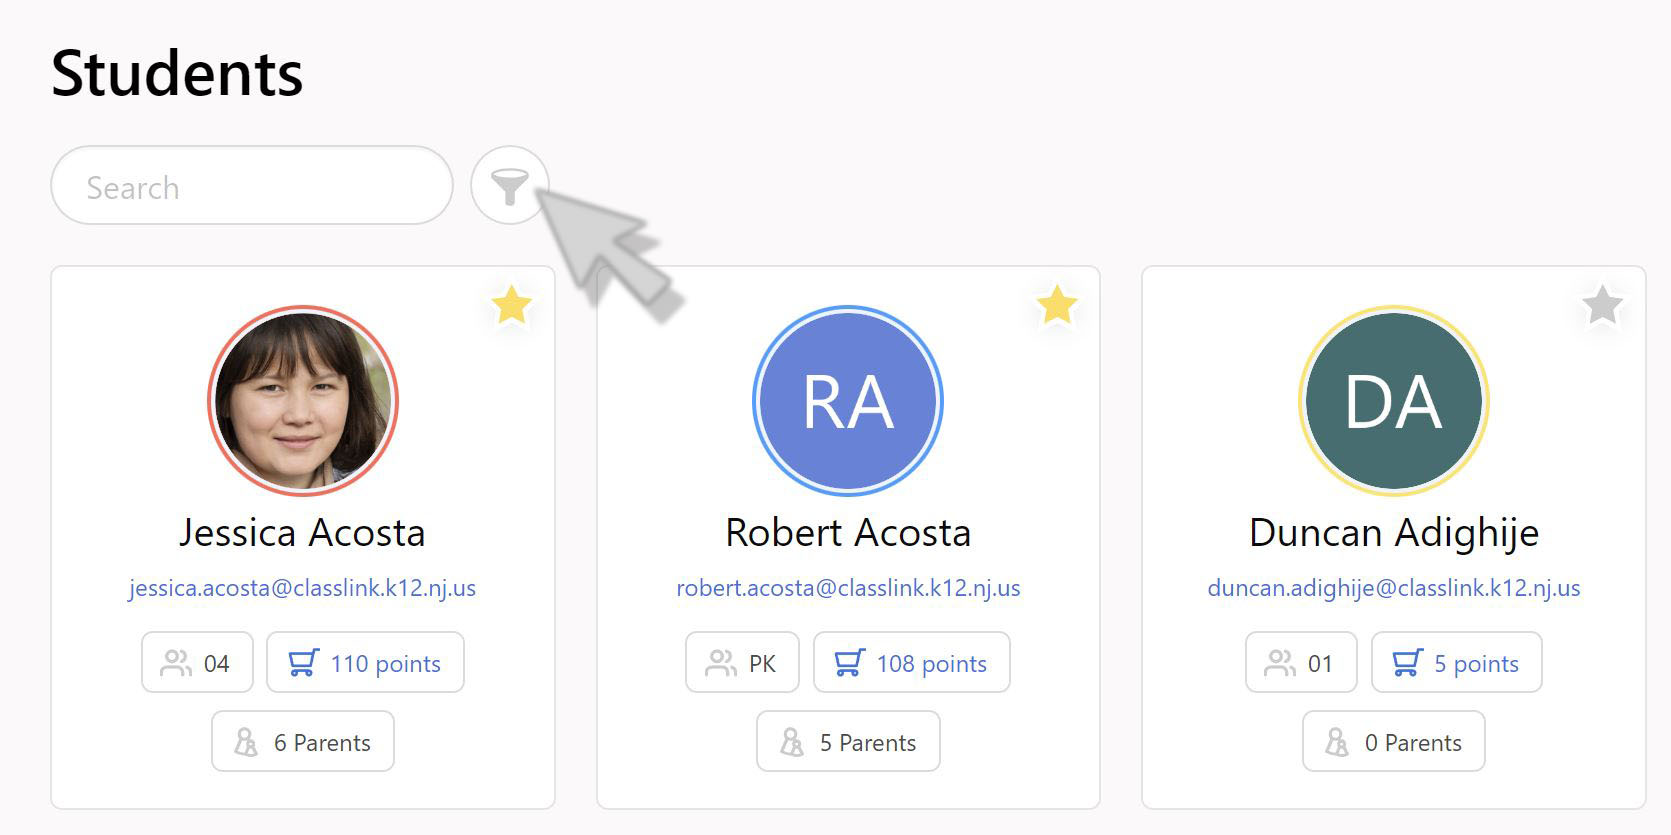The image size is (1671, 835).
Task: Email jessica.acosta@classlink.k12.nj.us link
Action: click(x=302, y=588)
